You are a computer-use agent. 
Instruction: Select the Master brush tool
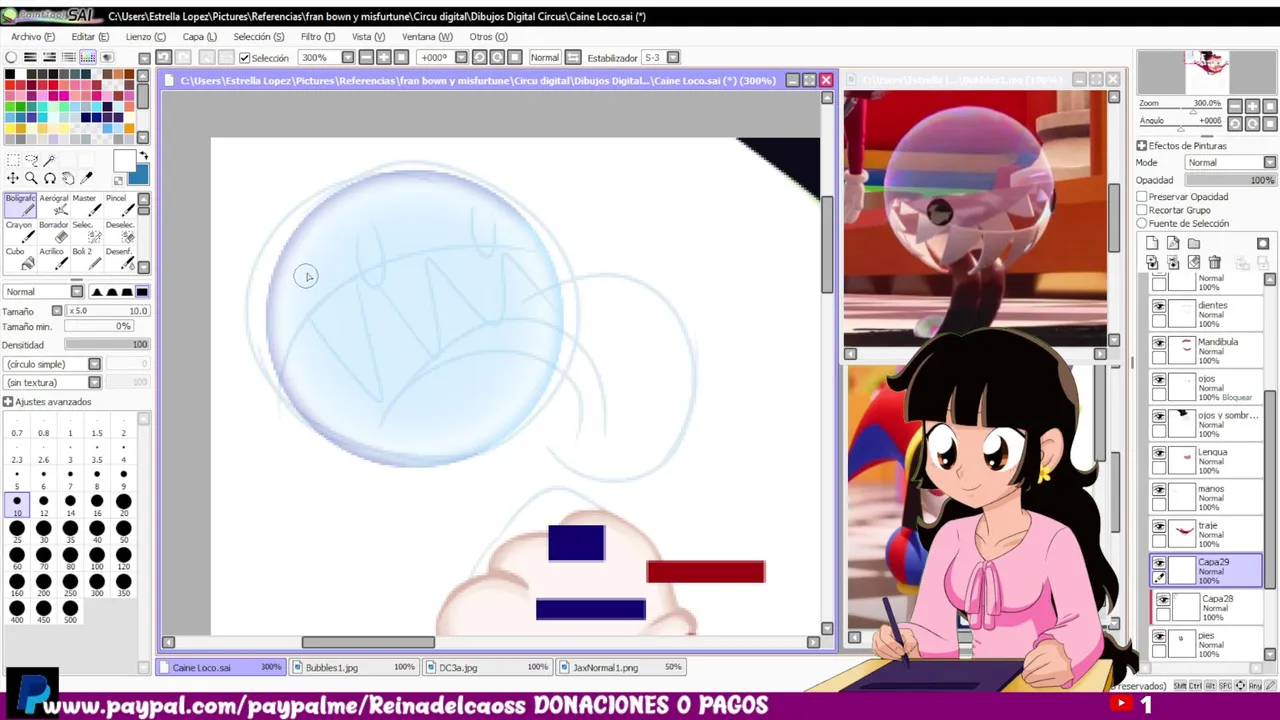pos(85,205)
